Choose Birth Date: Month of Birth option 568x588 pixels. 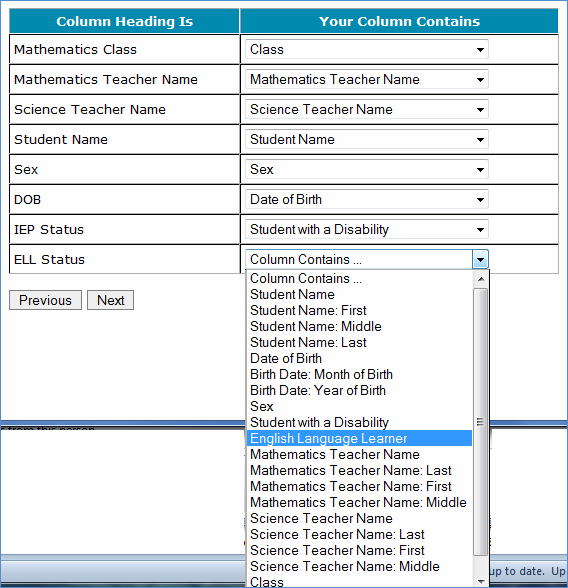coord(359,374)
